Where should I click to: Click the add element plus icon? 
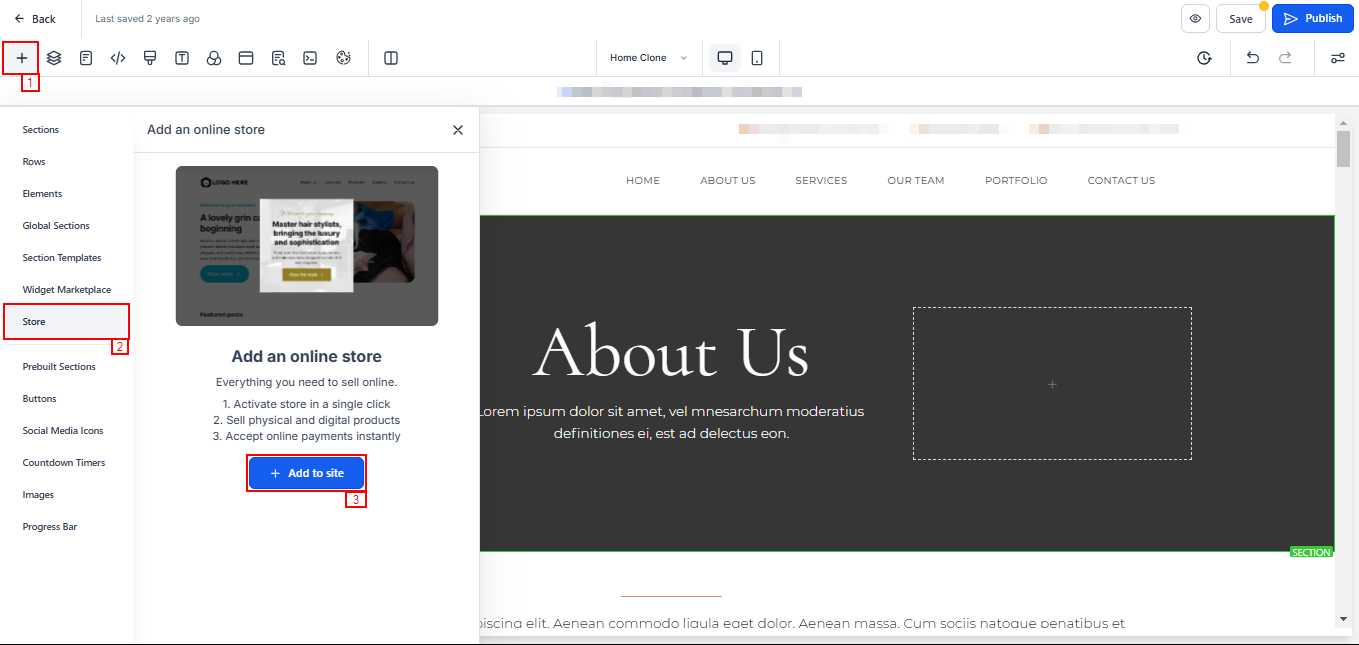pyautogui.click(x=22, y=58)
